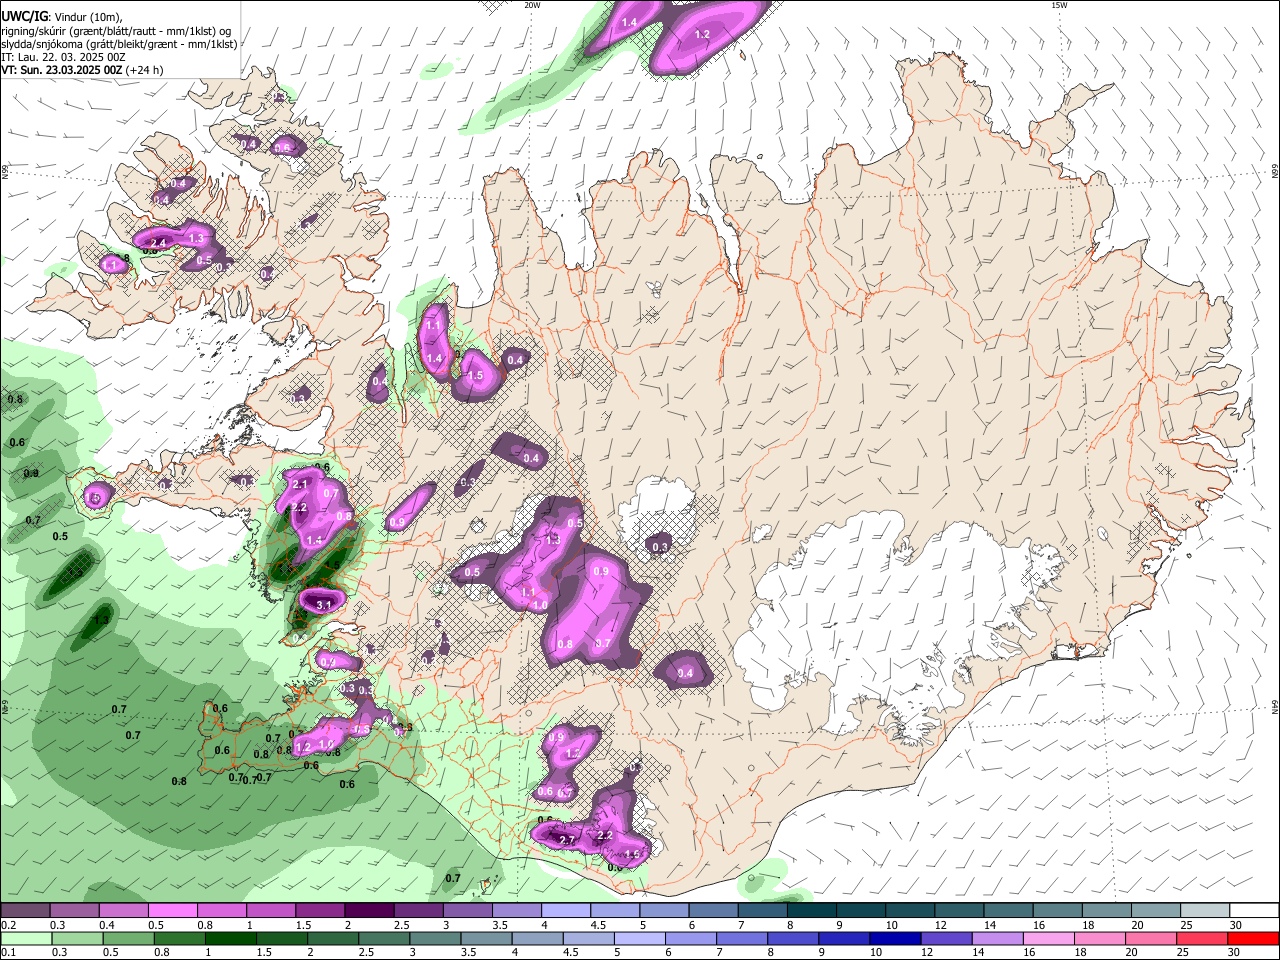
Task: Click the '15W' longitude label
Action: click(1059, 5)
